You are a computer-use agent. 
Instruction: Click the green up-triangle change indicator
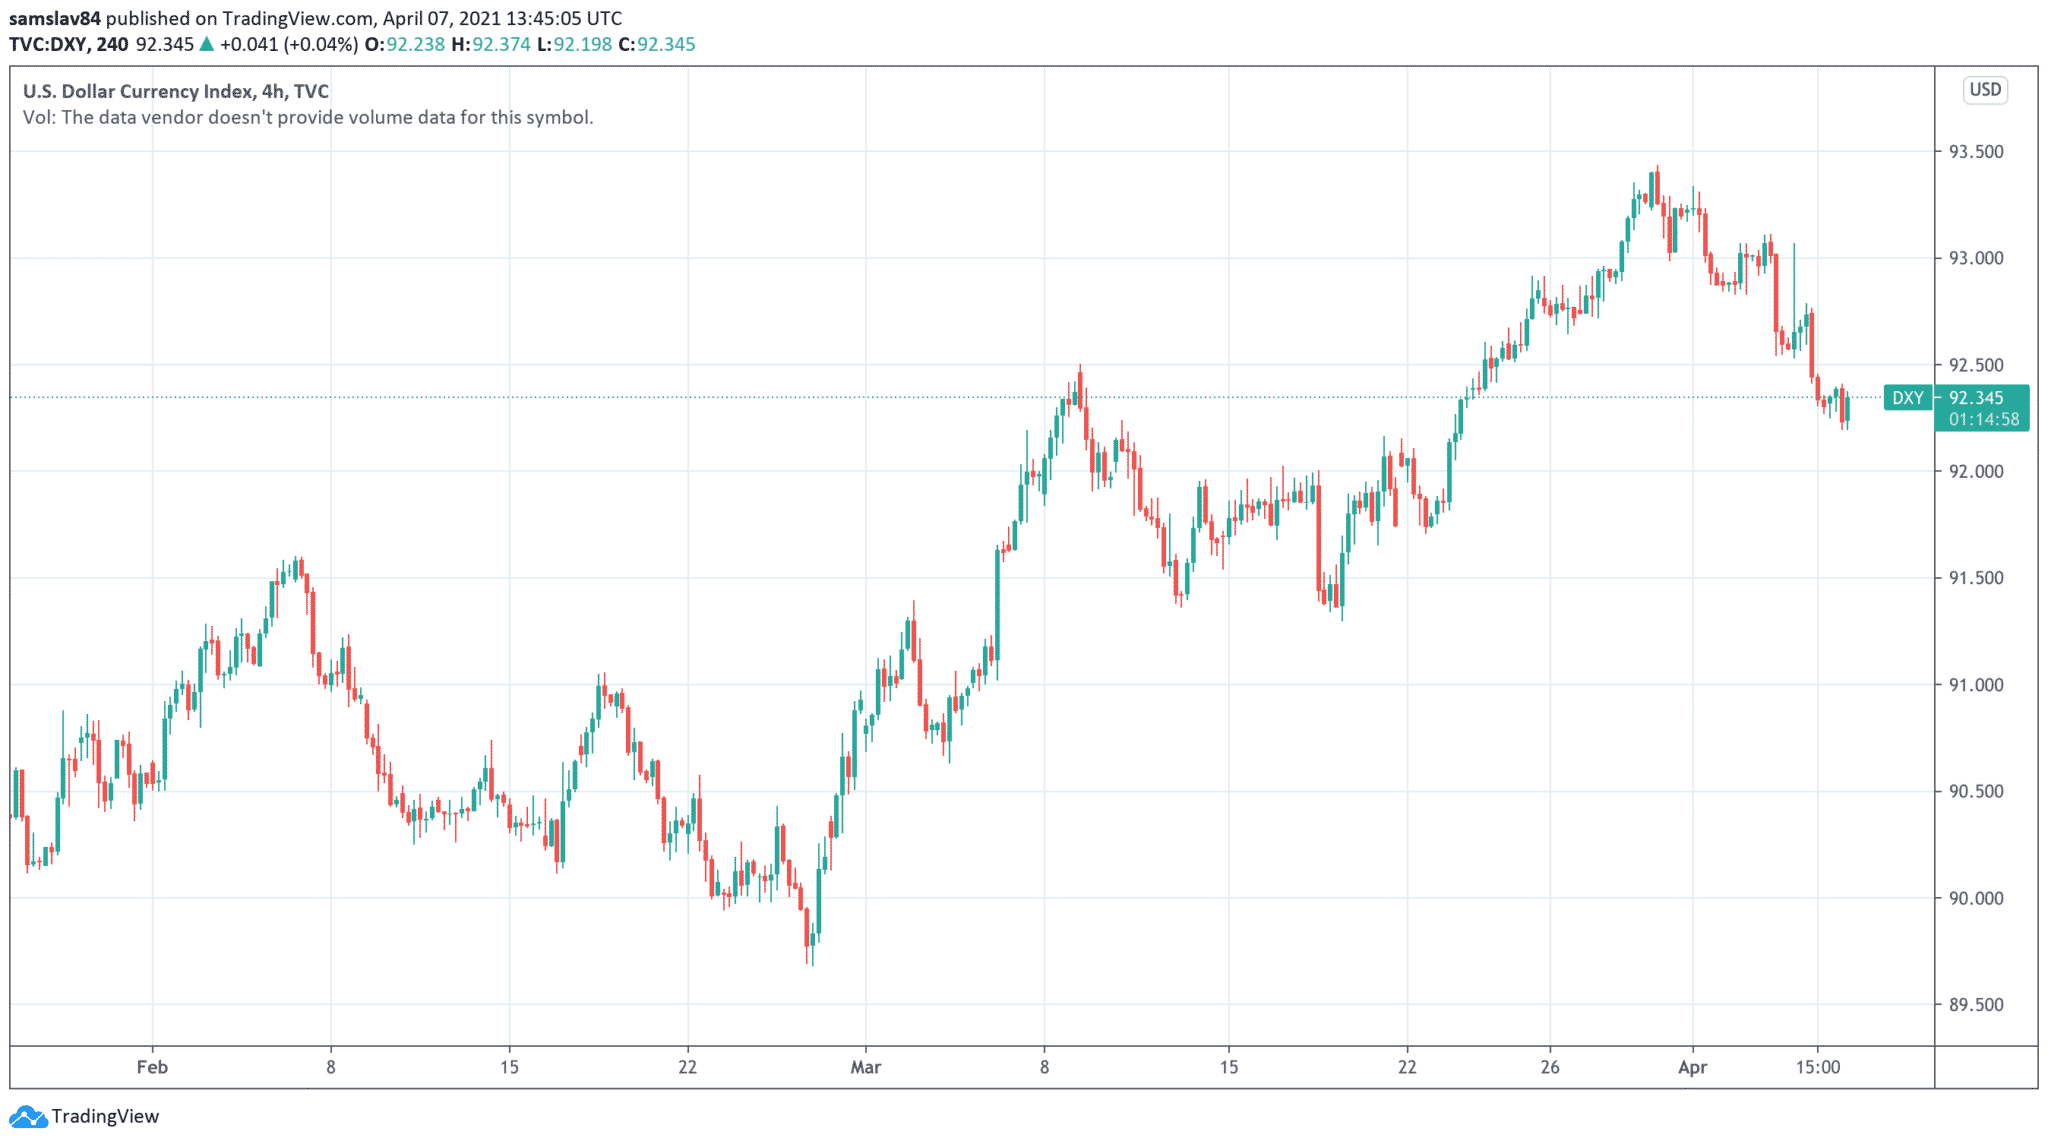pyautogui.click(x=207, y=44)
